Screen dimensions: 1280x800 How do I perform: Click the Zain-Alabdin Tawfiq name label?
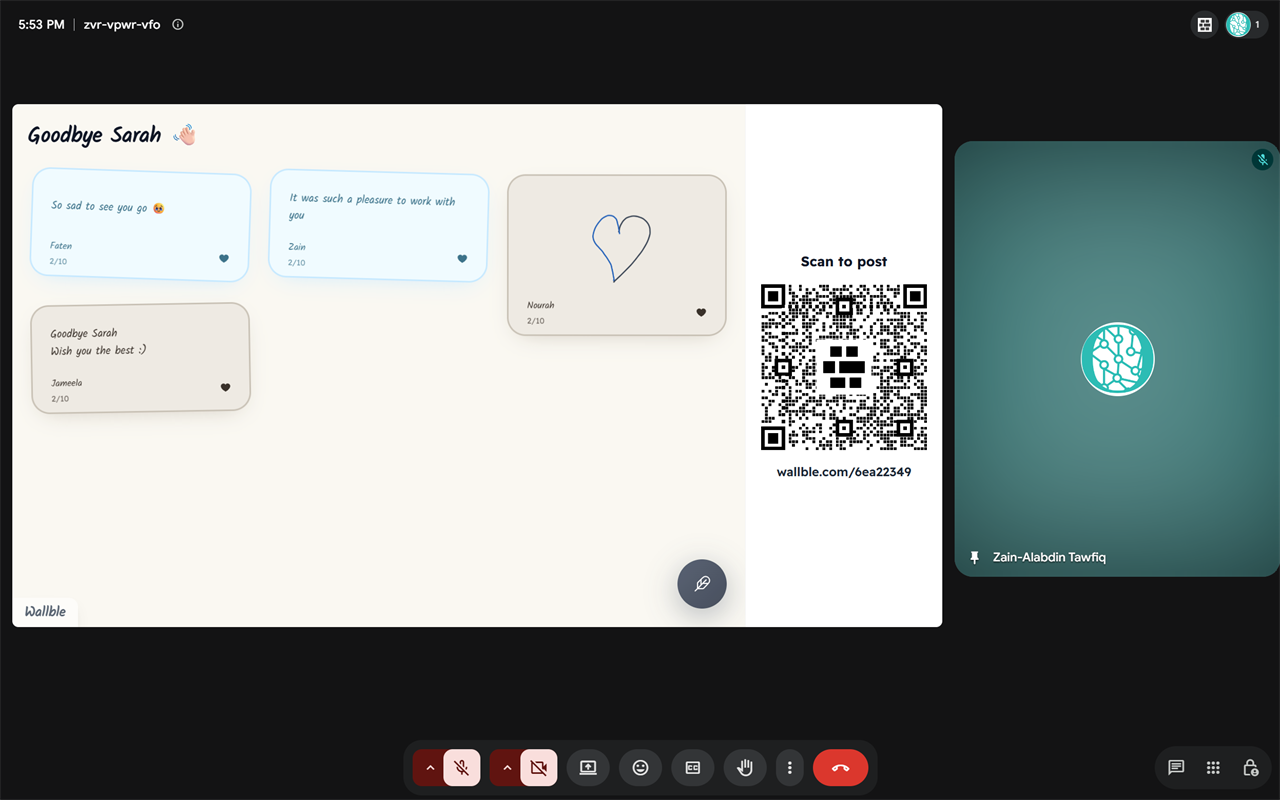click(1049, 558)
